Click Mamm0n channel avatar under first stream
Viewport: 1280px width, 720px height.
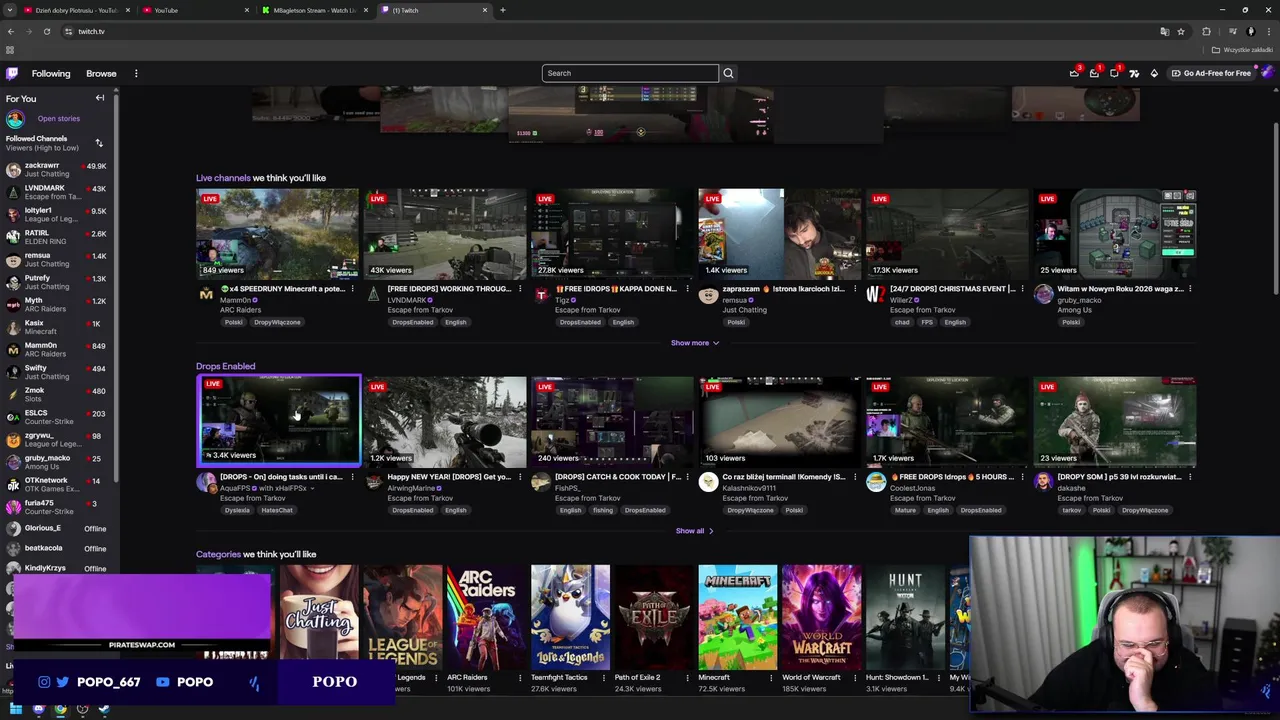point(206,294)
